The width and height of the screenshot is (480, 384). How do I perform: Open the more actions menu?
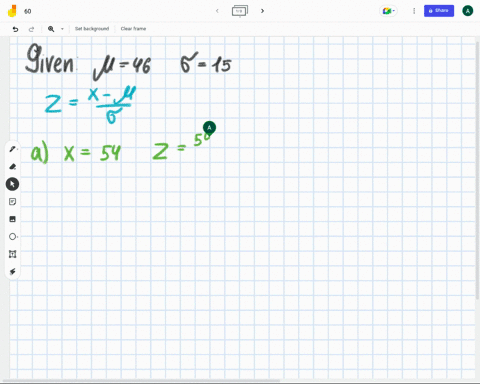[x=414, y=11]
